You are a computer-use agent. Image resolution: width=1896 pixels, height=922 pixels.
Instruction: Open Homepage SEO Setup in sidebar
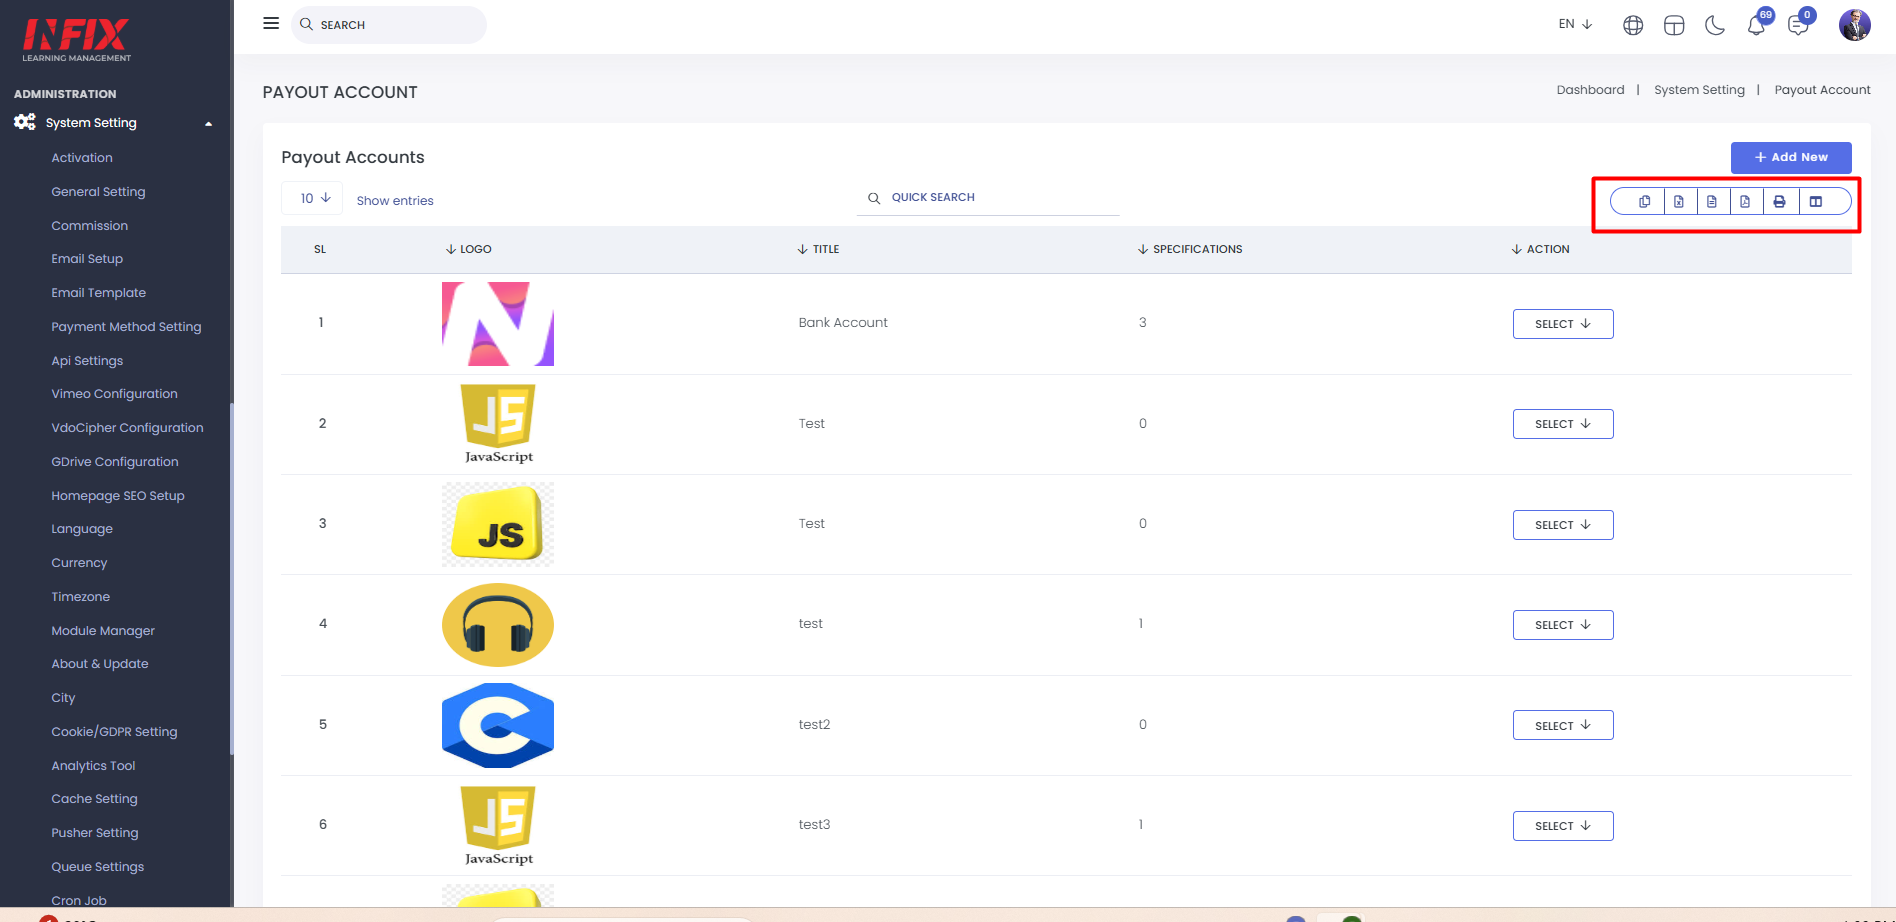[x=118, y=496]
